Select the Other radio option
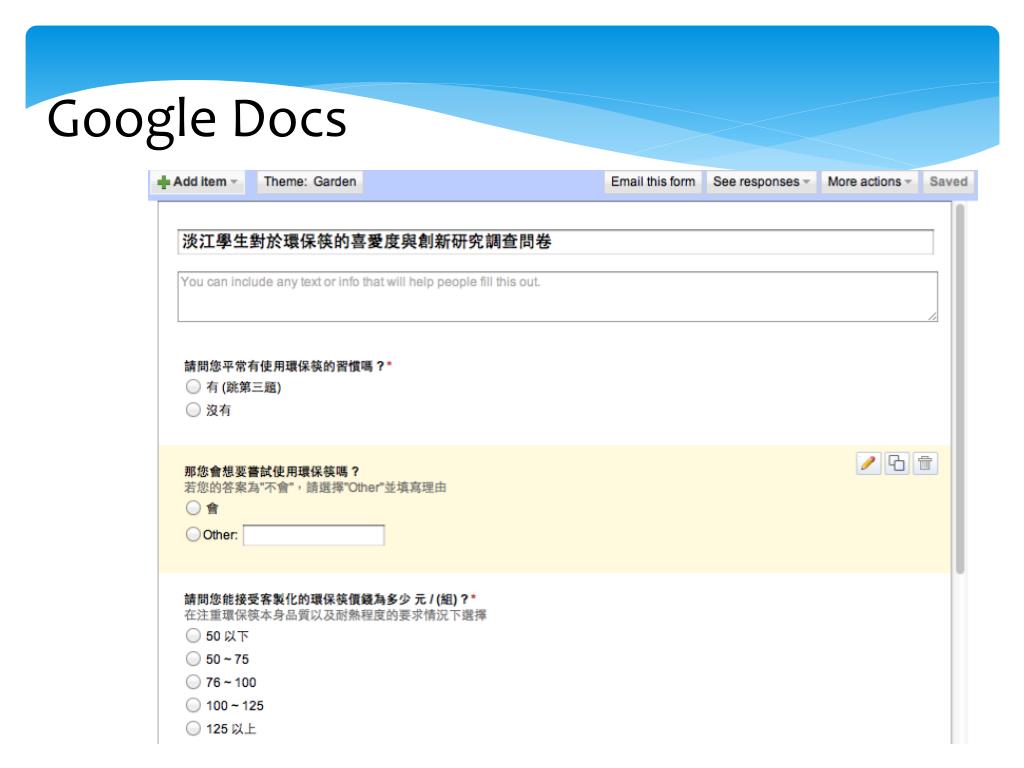The width and height of the screenshot is (1024, 768). [193, 534]
